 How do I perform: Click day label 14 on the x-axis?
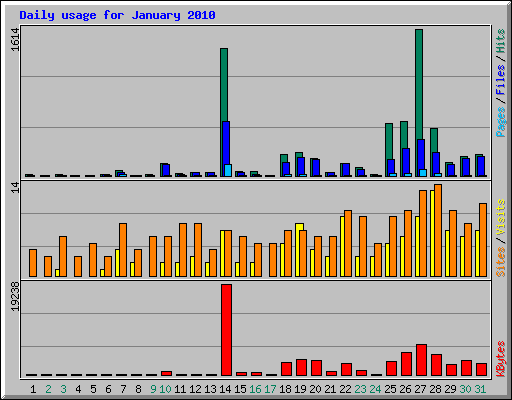225,389
